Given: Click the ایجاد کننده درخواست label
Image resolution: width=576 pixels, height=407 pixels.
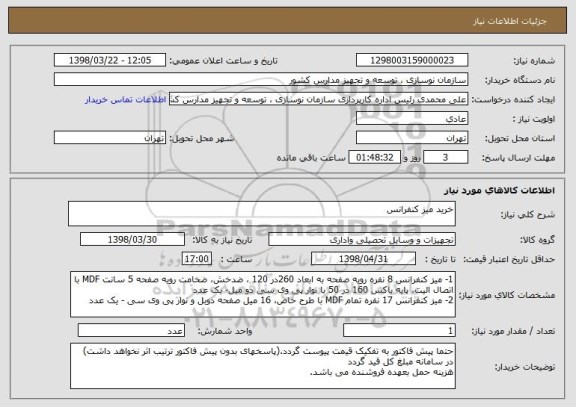Looking at the screenshot, I should pos(513,100).
